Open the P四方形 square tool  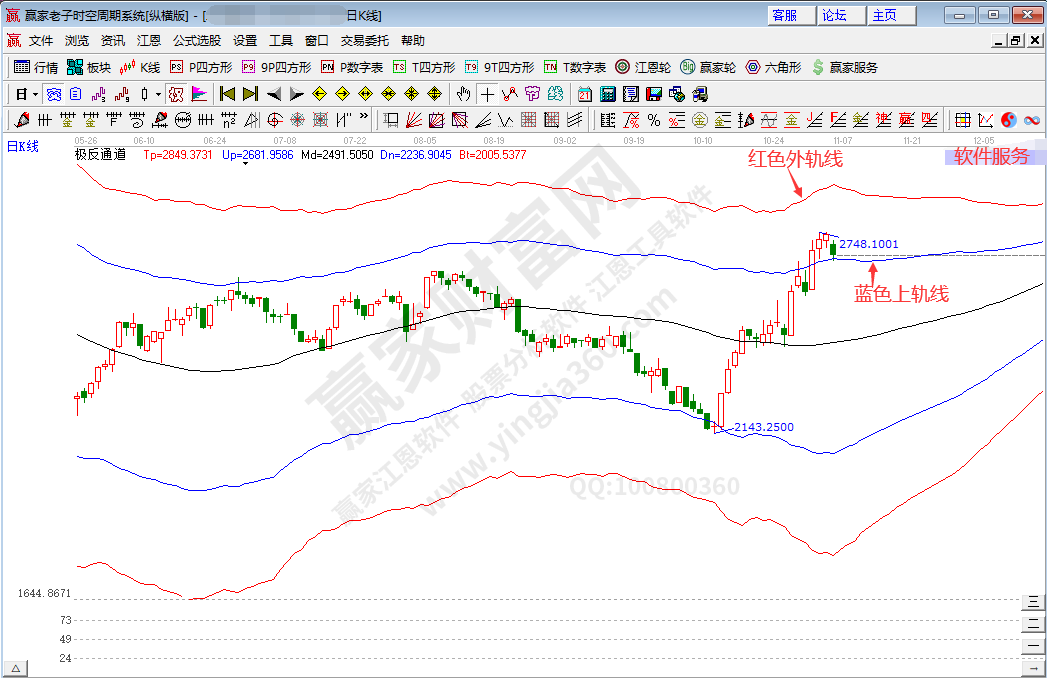click(x=201, y=67)
